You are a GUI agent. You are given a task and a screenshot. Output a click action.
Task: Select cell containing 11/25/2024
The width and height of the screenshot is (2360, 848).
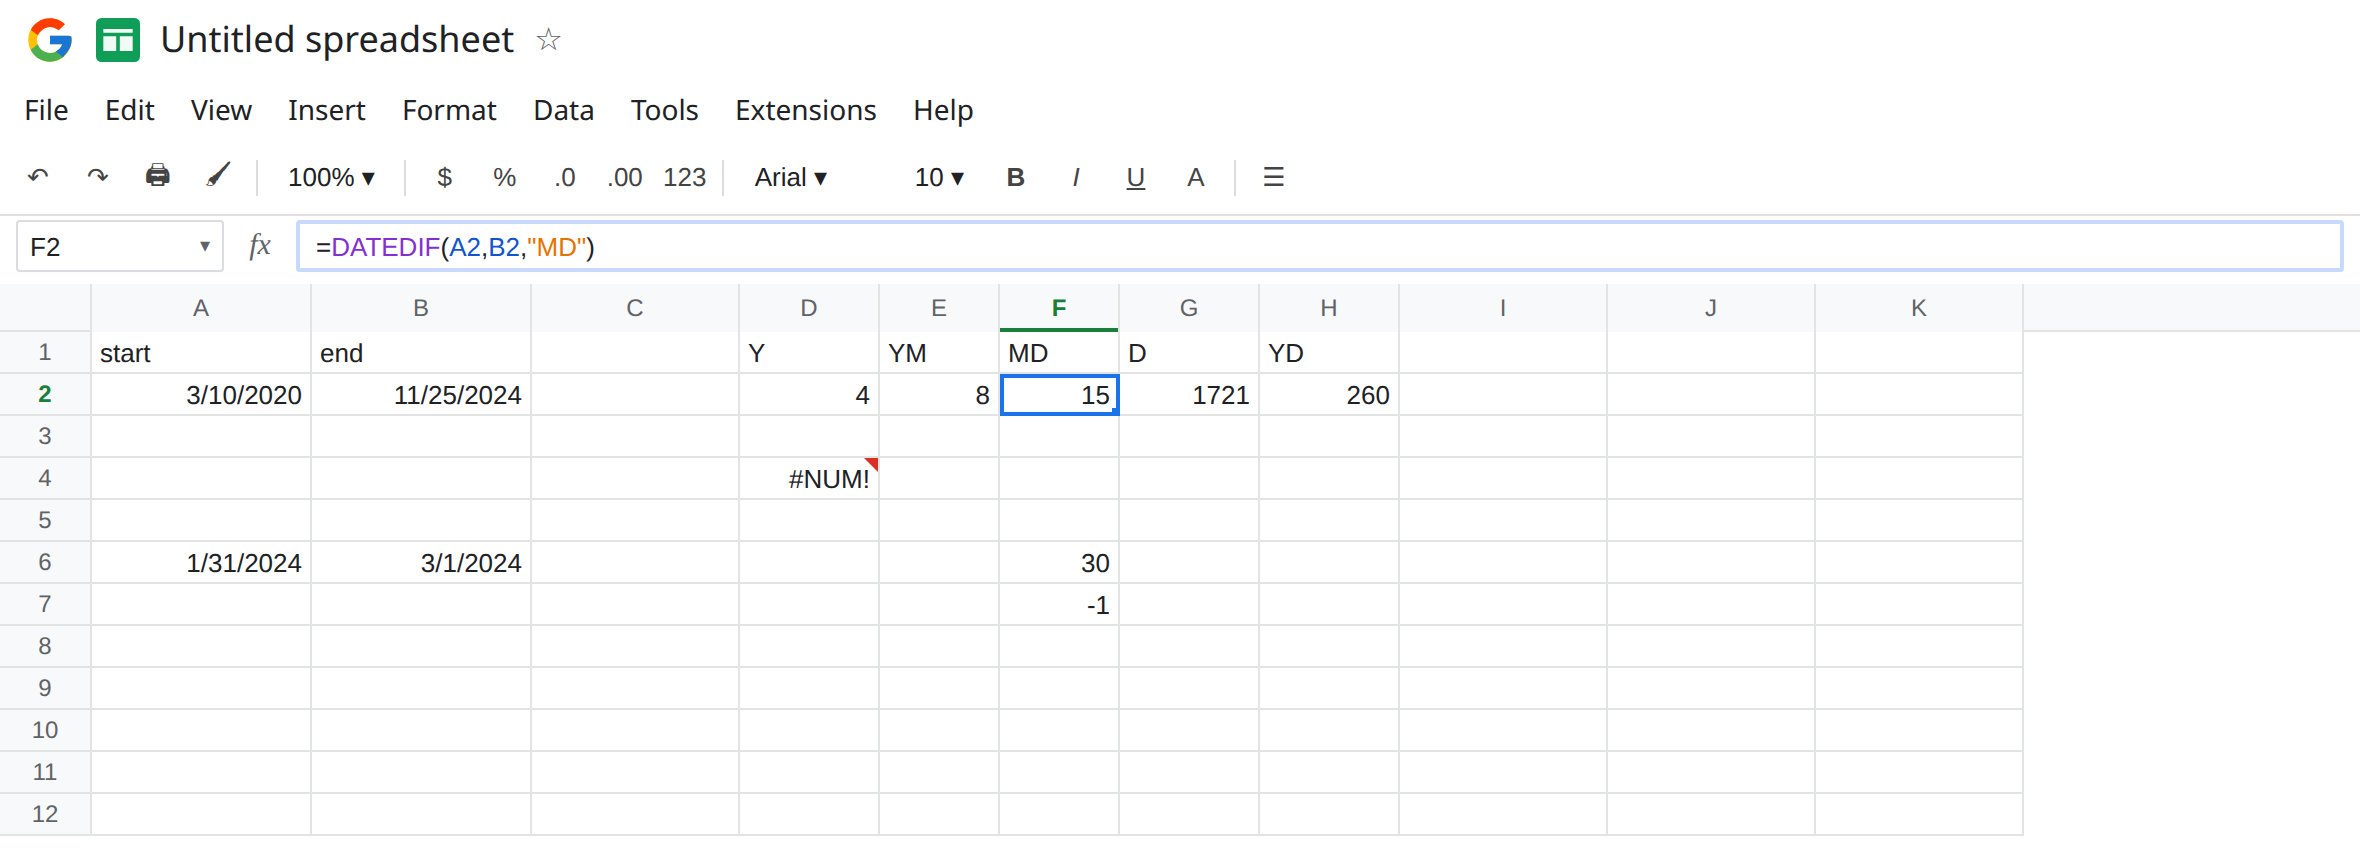[421, 394]
